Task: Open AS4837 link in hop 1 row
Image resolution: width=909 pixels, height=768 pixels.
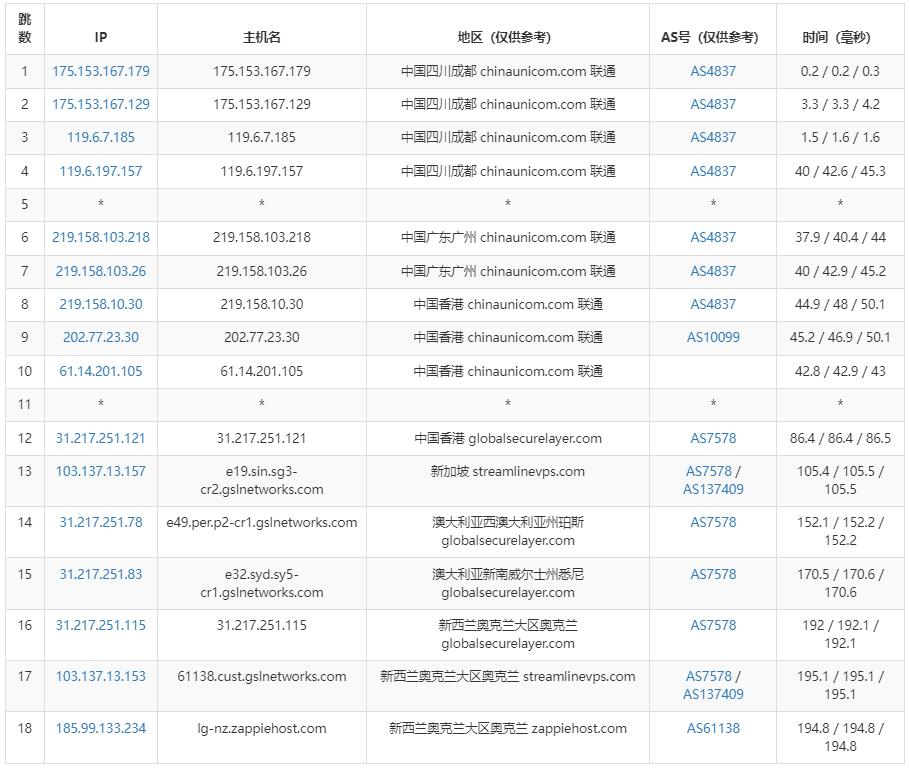Action: [713, 71]
